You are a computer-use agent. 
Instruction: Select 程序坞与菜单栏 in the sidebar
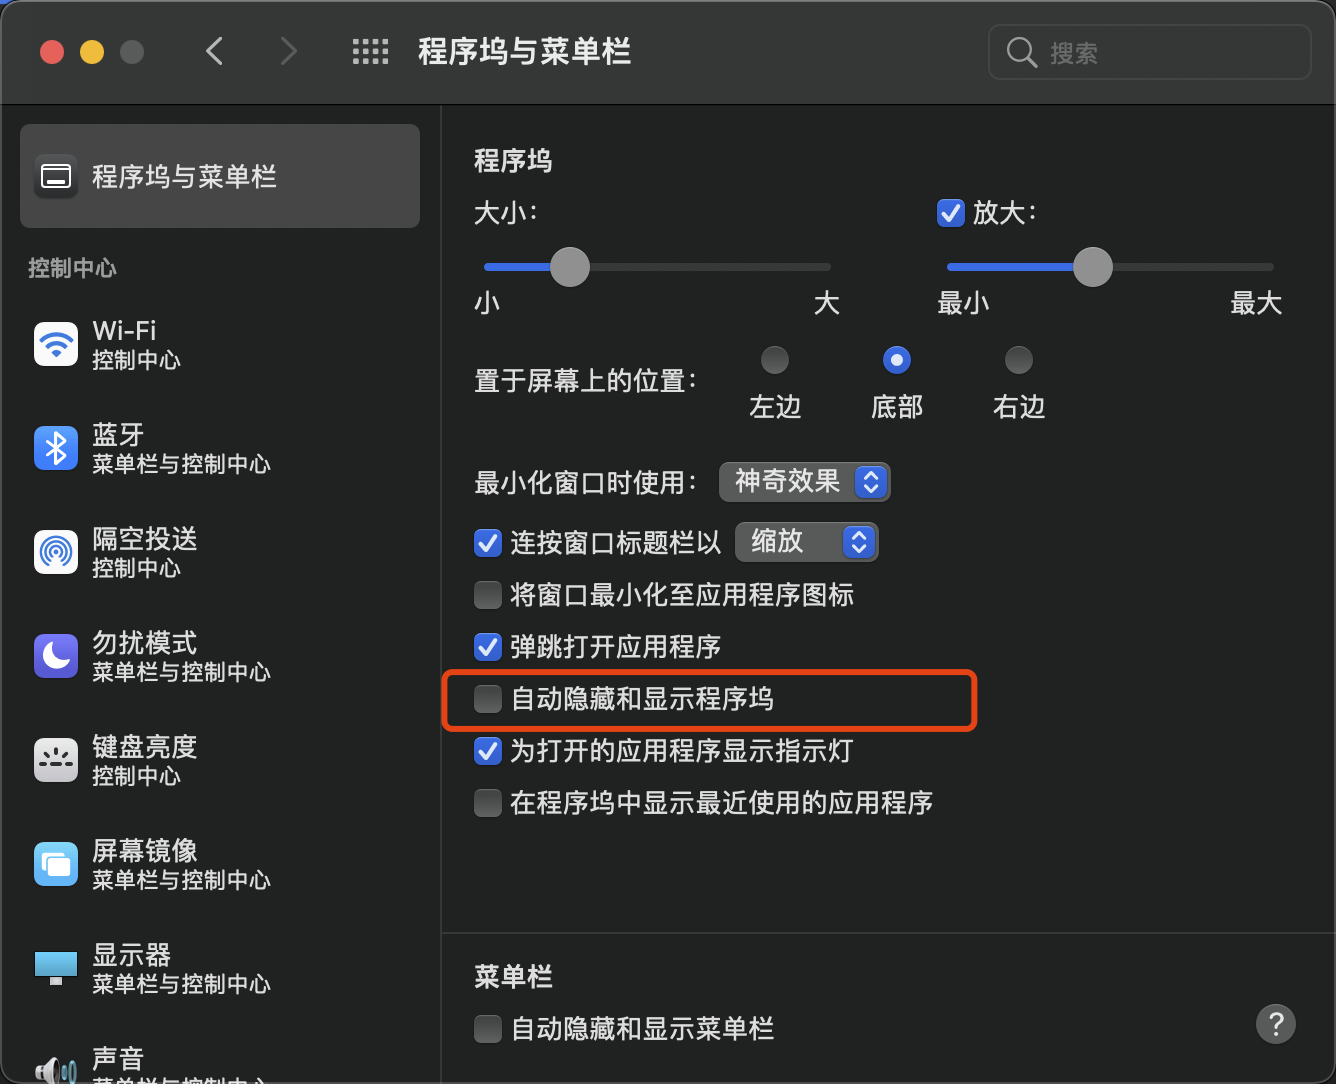pos(220,176)
